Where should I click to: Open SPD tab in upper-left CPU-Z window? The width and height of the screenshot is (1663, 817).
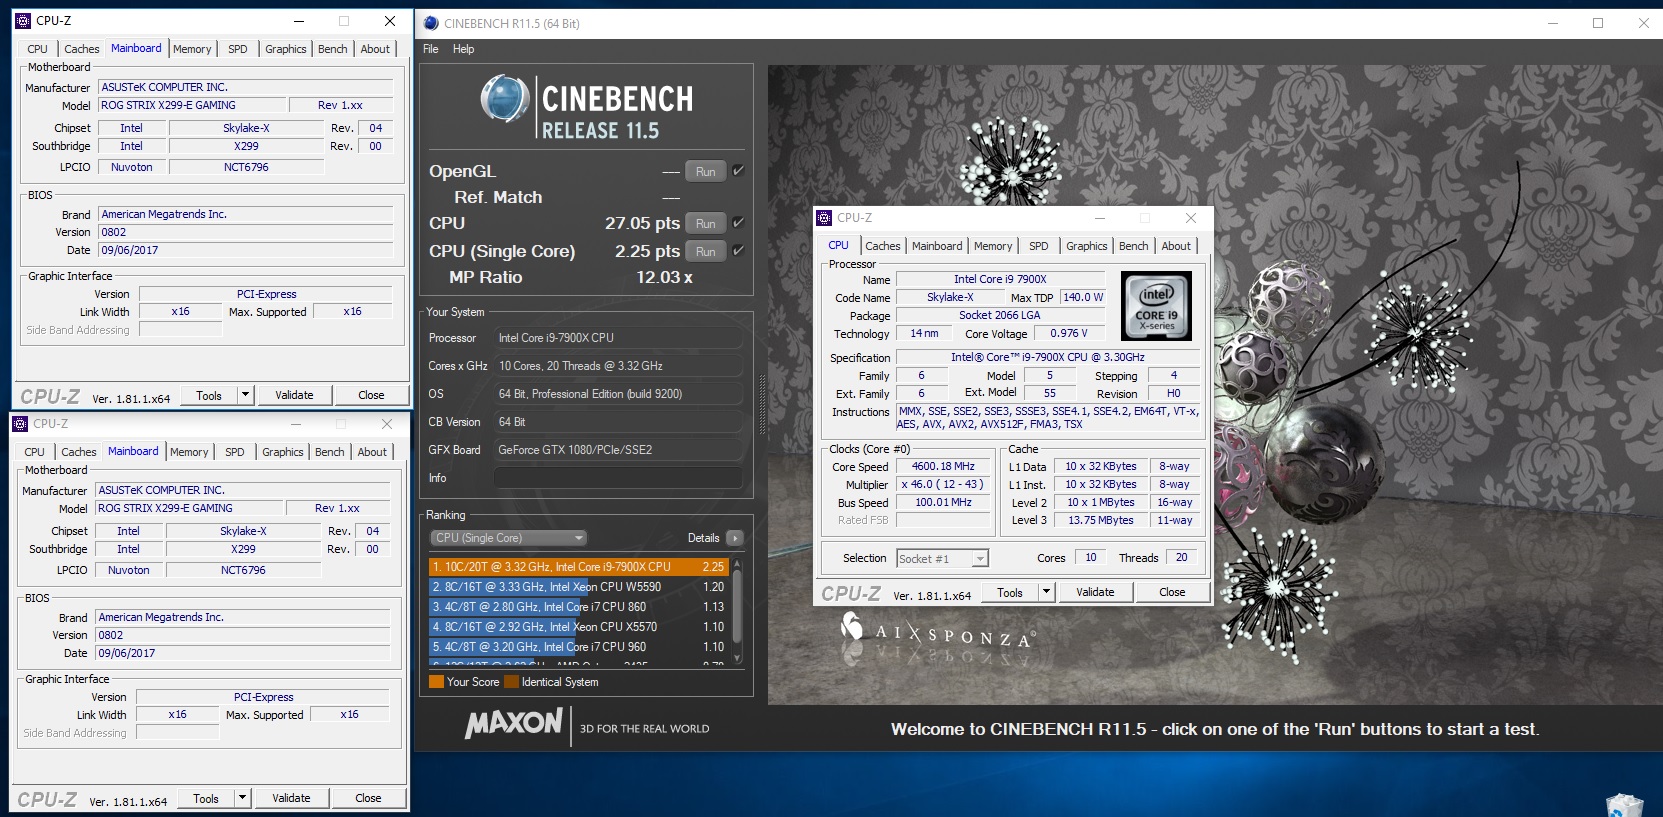(238, 49)
